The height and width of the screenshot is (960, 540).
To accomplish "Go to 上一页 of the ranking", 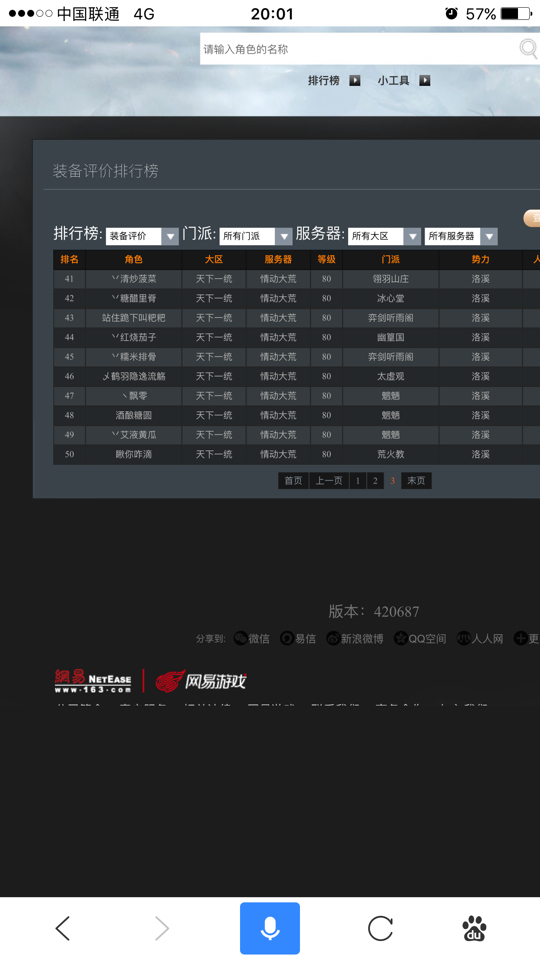I will (x=329, y=481).
